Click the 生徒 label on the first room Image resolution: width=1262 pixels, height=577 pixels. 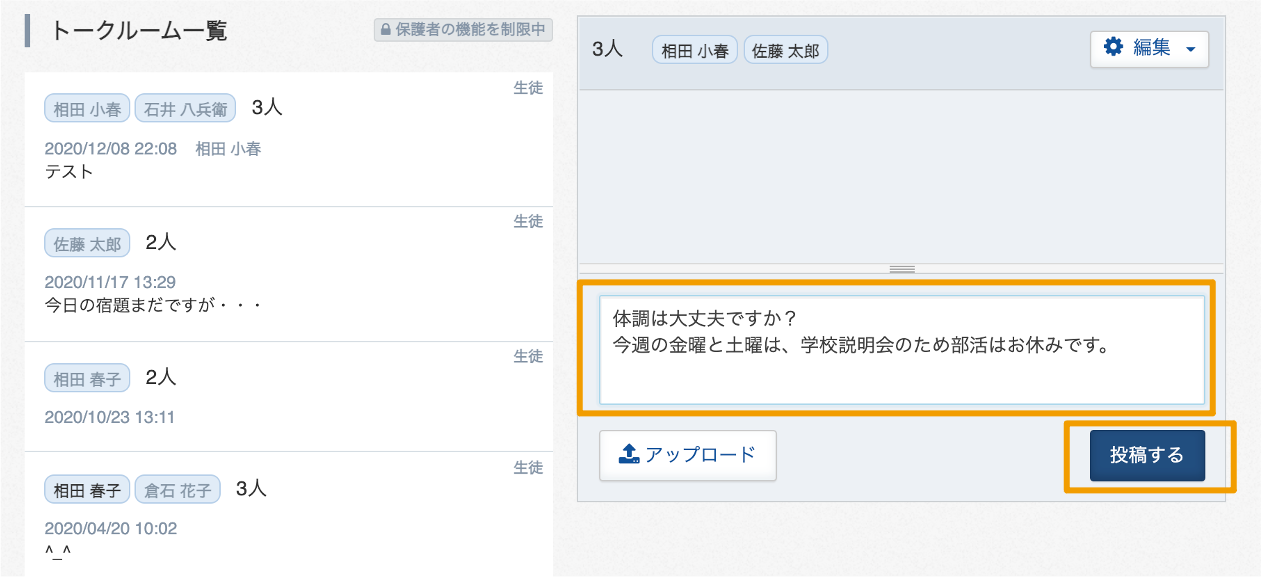click(528, 88)
